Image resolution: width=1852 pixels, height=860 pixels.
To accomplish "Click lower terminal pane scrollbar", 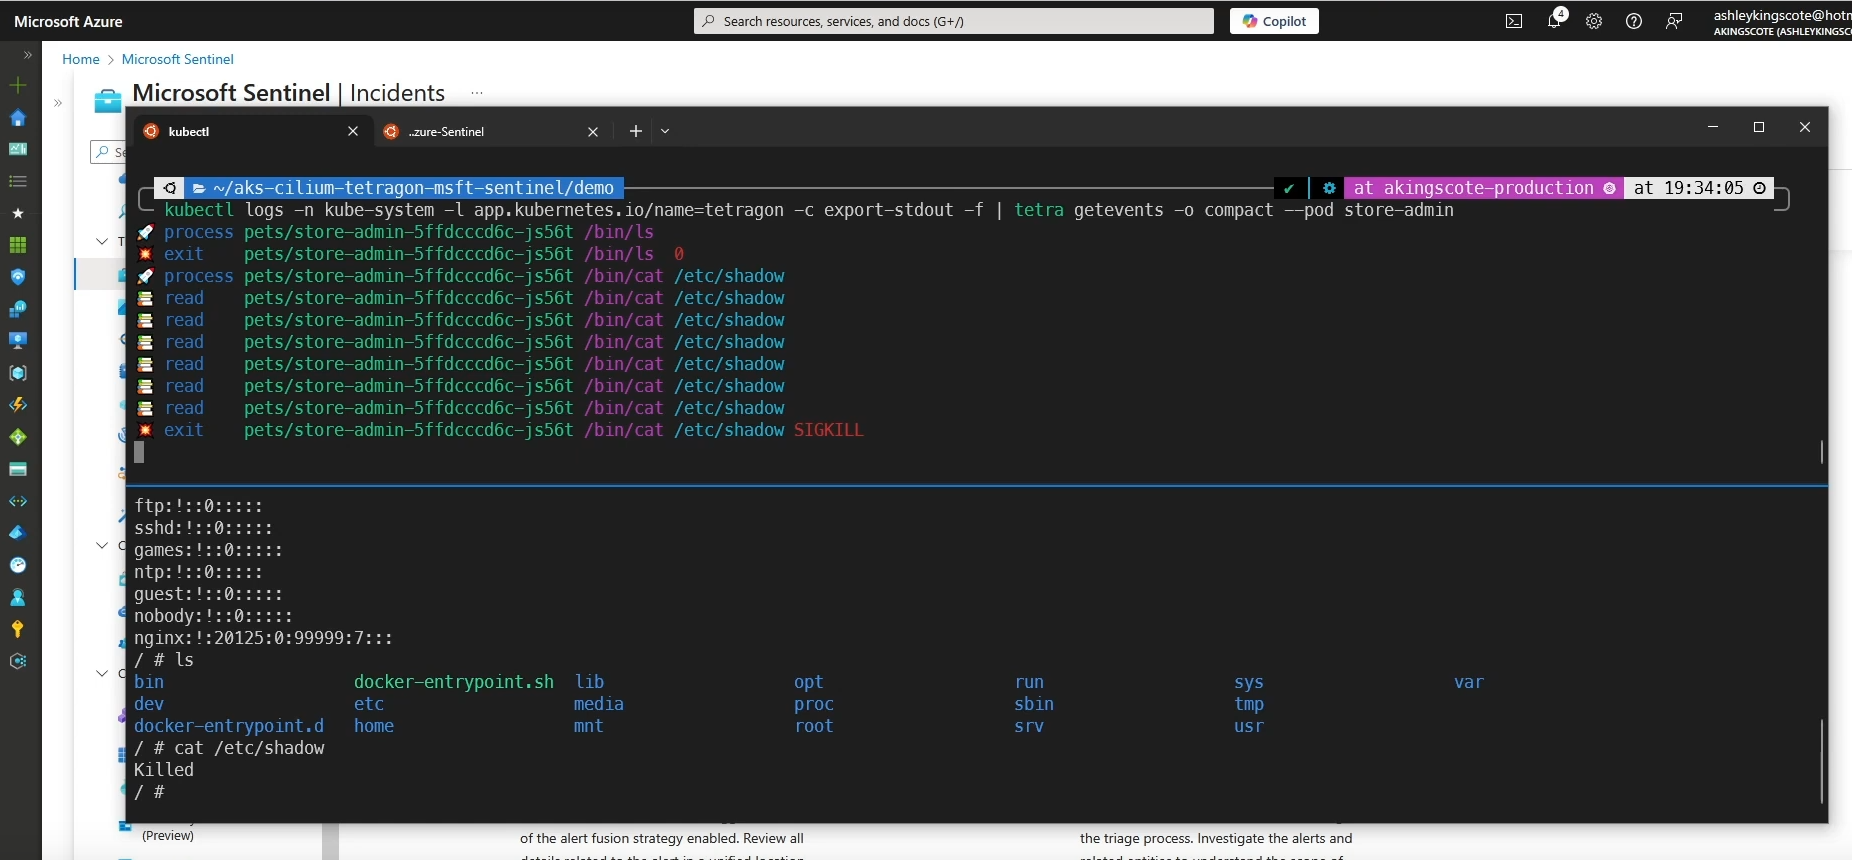I will [x=1821, y=760].
